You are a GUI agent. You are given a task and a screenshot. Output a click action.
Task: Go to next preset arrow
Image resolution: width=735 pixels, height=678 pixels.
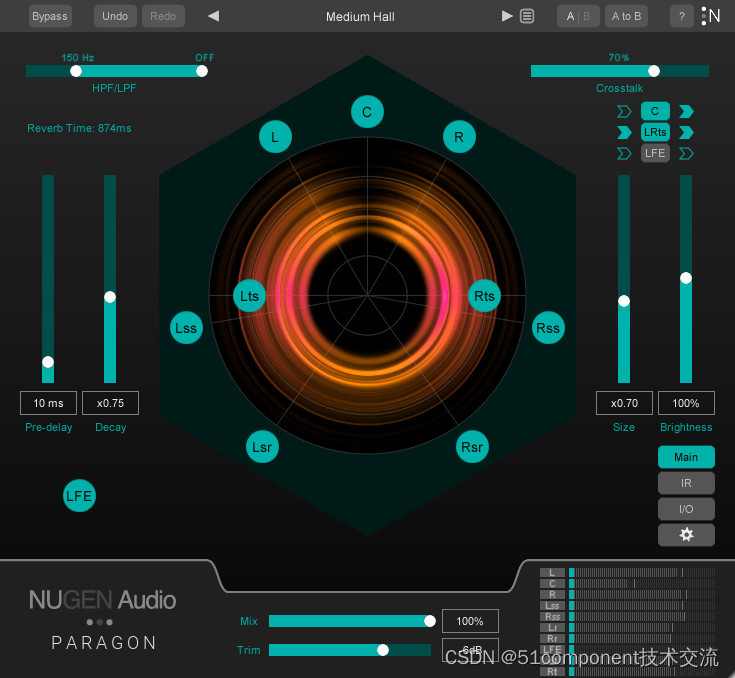(x=507, y=16)
